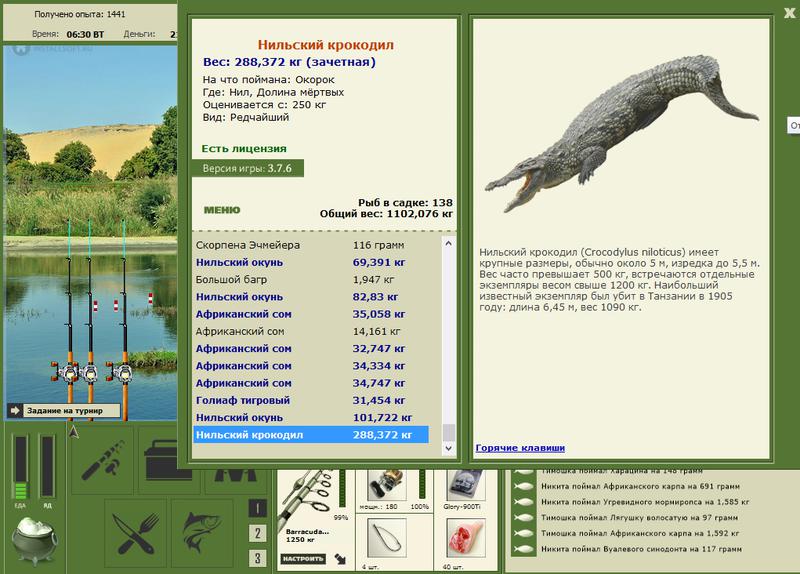The width and height of the screenshot is (800, 574).
Task: Click the fish list scrollbar thumb
Action: (x=448, y=433)
